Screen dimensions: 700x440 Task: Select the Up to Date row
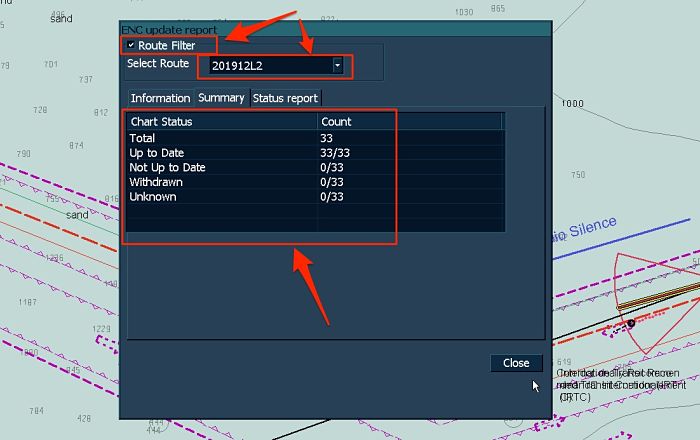tap(220, 153)
